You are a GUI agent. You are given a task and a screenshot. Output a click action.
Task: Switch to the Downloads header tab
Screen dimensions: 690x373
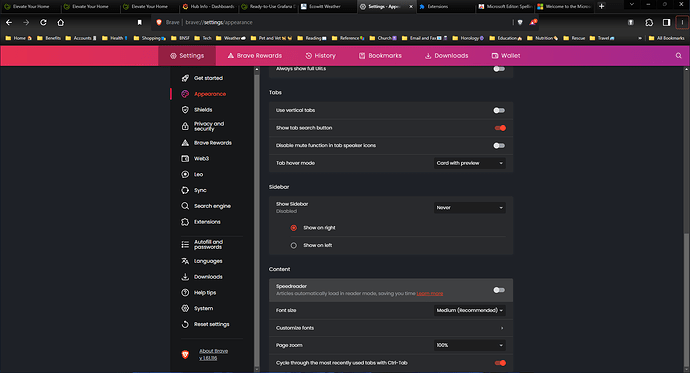click(446, 56)
